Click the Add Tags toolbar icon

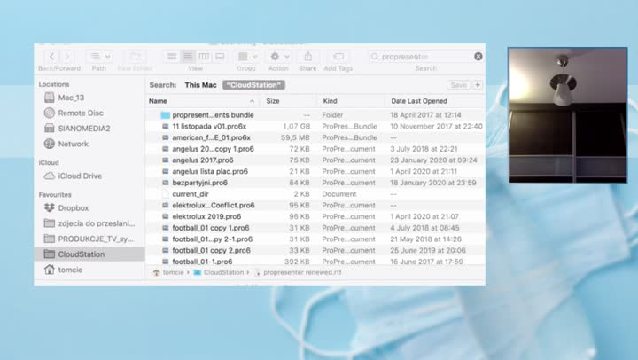coord(338,56)
